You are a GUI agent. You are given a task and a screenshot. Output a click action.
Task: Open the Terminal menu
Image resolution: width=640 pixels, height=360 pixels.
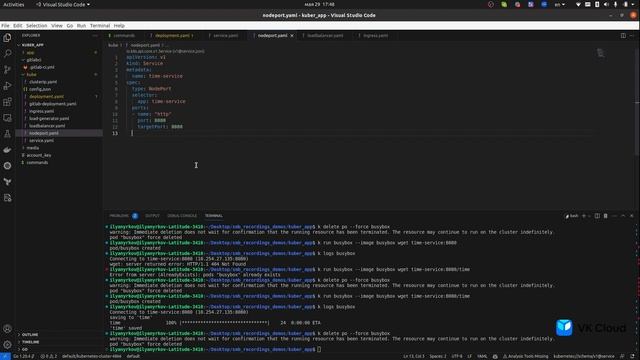pyautogui.click(x=100, y=25)
